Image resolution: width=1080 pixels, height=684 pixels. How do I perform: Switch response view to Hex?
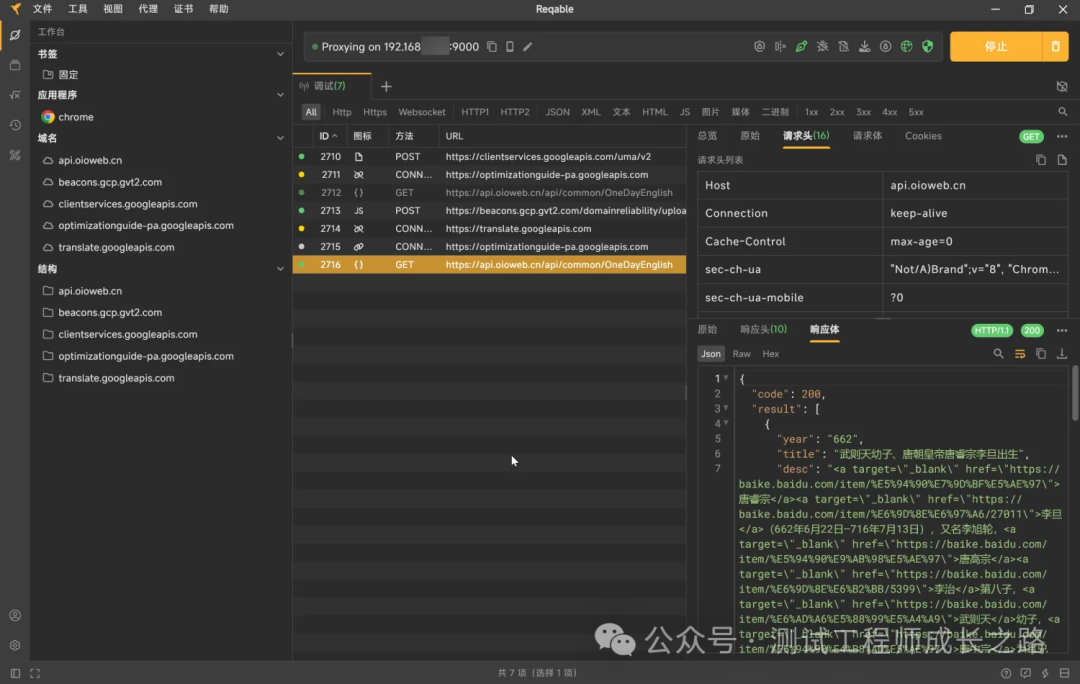point(771,354)
